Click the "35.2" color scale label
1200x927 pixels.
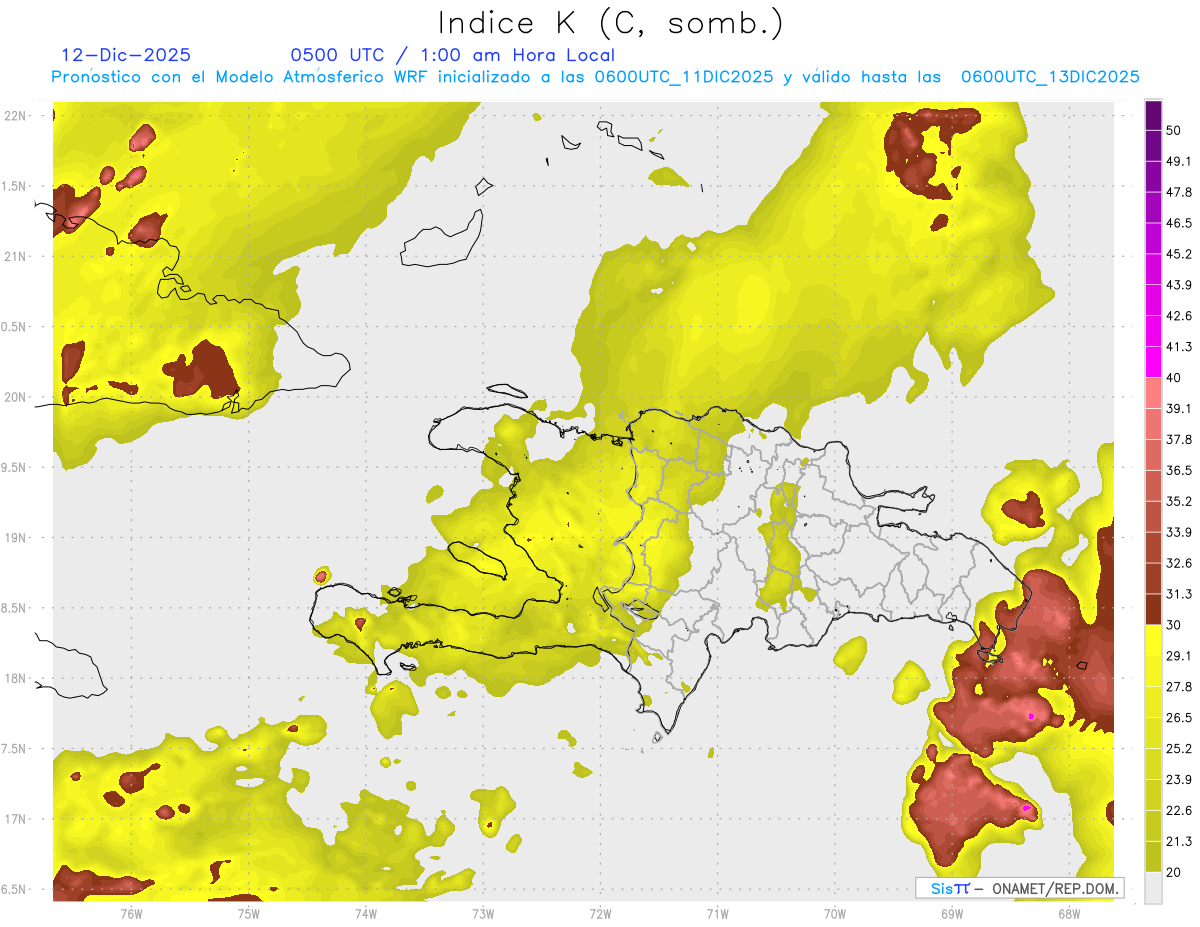coord(1179,501)
